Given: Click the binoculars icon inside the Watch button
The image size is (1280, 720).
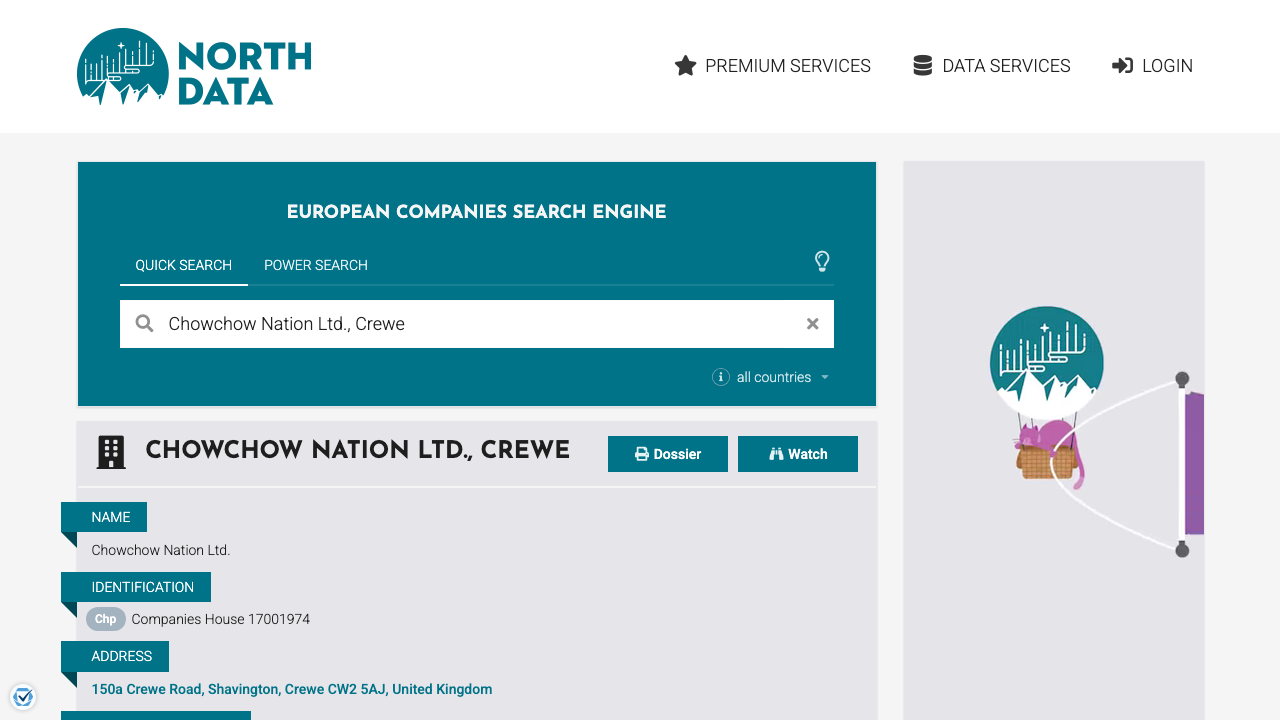Looking at the screenshot, I should 777,453.
